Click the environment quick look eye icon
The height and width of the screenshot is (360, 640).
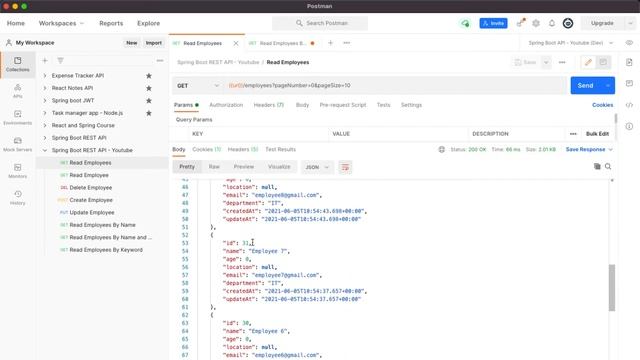point(629,43)
